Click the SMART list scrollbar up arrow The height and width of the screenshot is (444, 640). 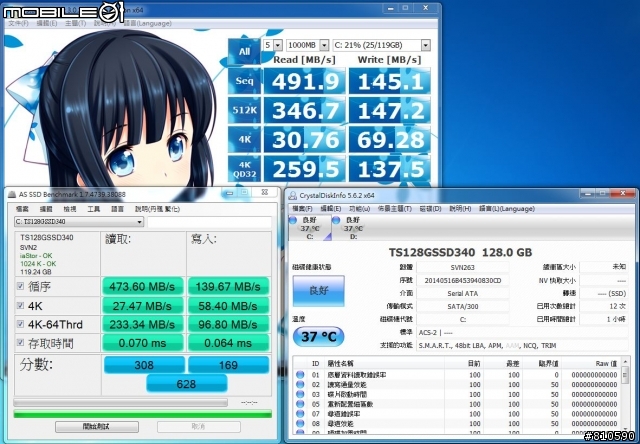(625, 363)
